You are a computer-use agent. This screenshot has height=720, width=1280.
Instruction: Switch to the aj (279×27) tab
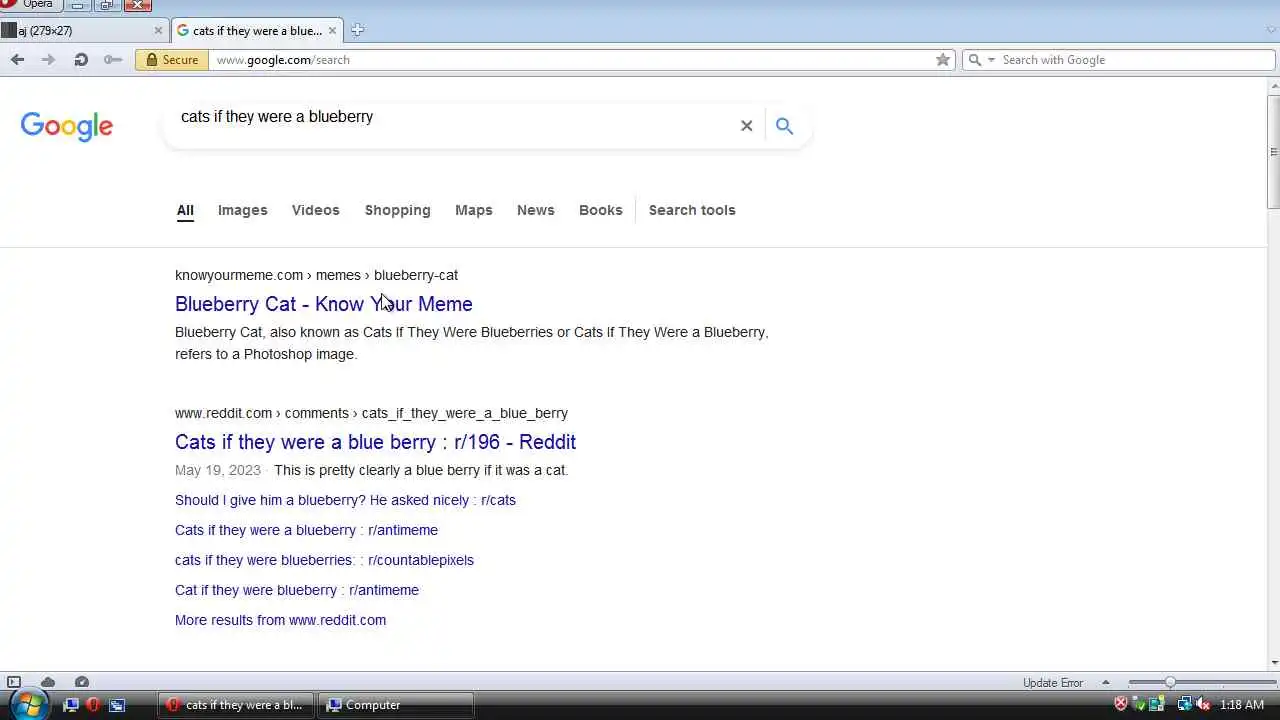[83, 31]
